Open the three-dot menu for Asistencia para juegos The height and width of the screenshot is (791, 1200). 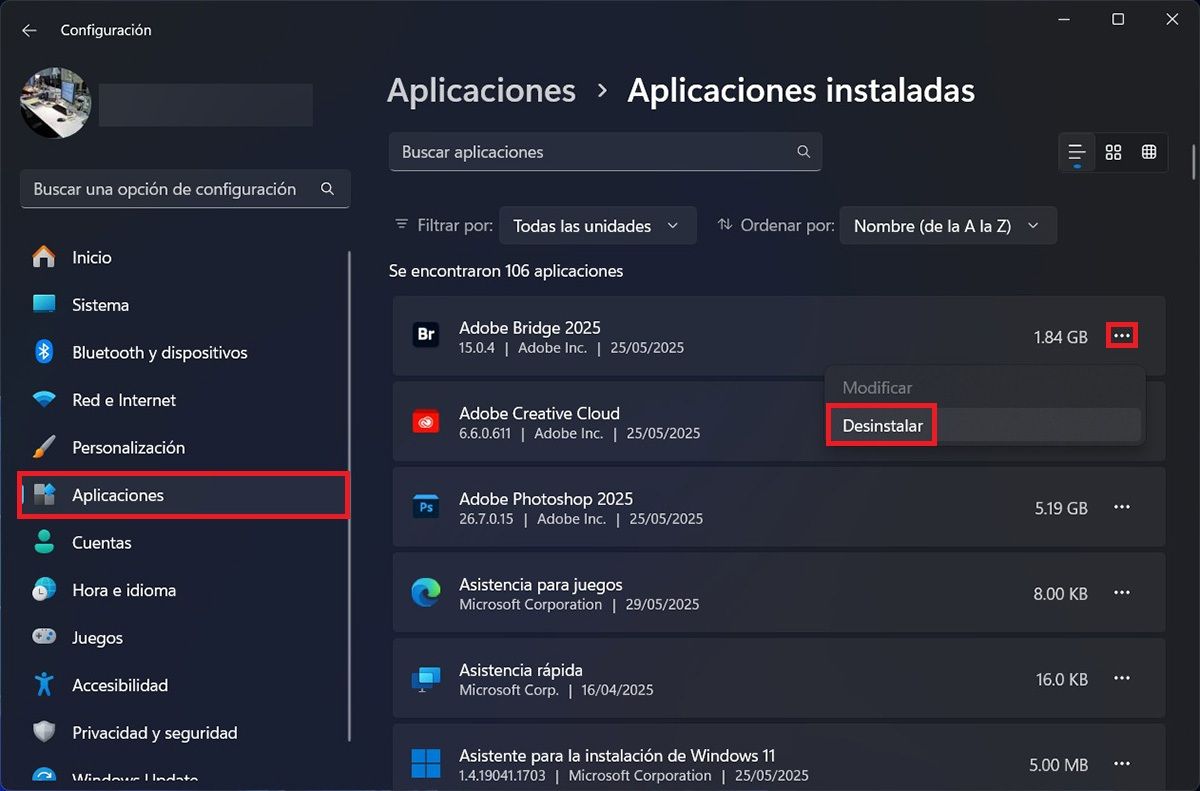pyautogui.click(x=1122, y=593)
